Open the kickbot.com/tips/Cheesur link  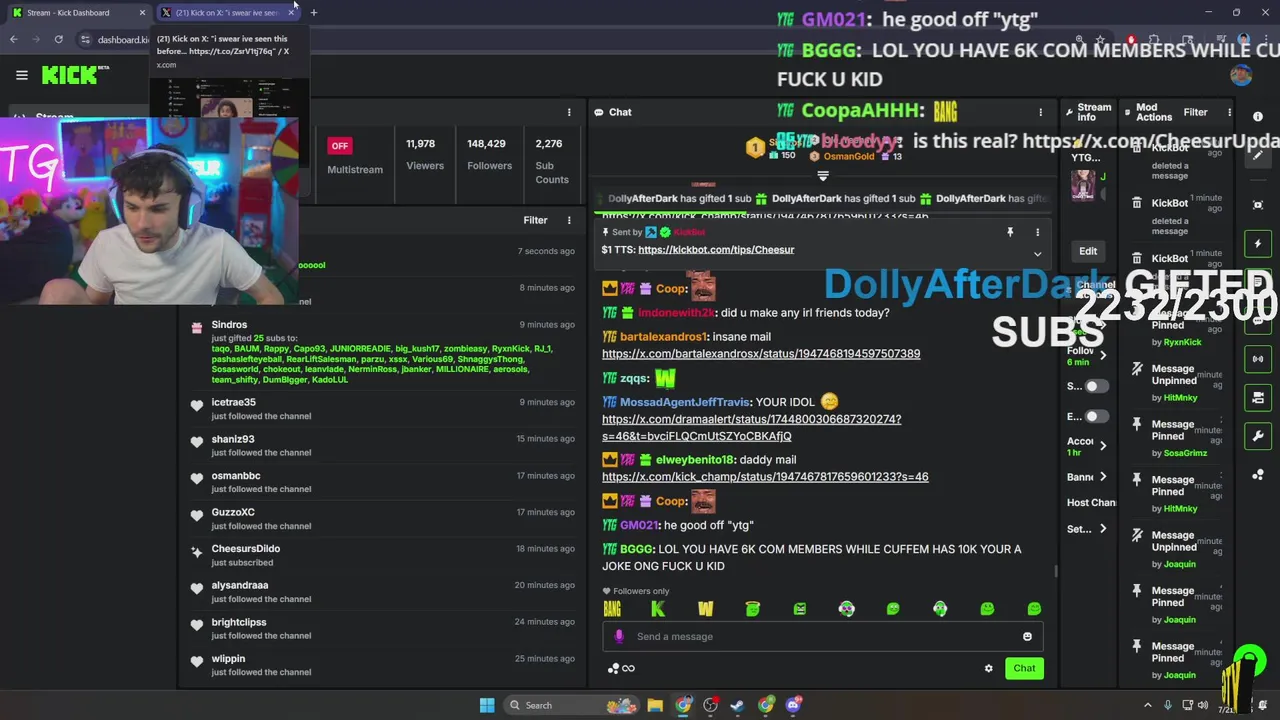pyautogui.click(x=716, y=250)
